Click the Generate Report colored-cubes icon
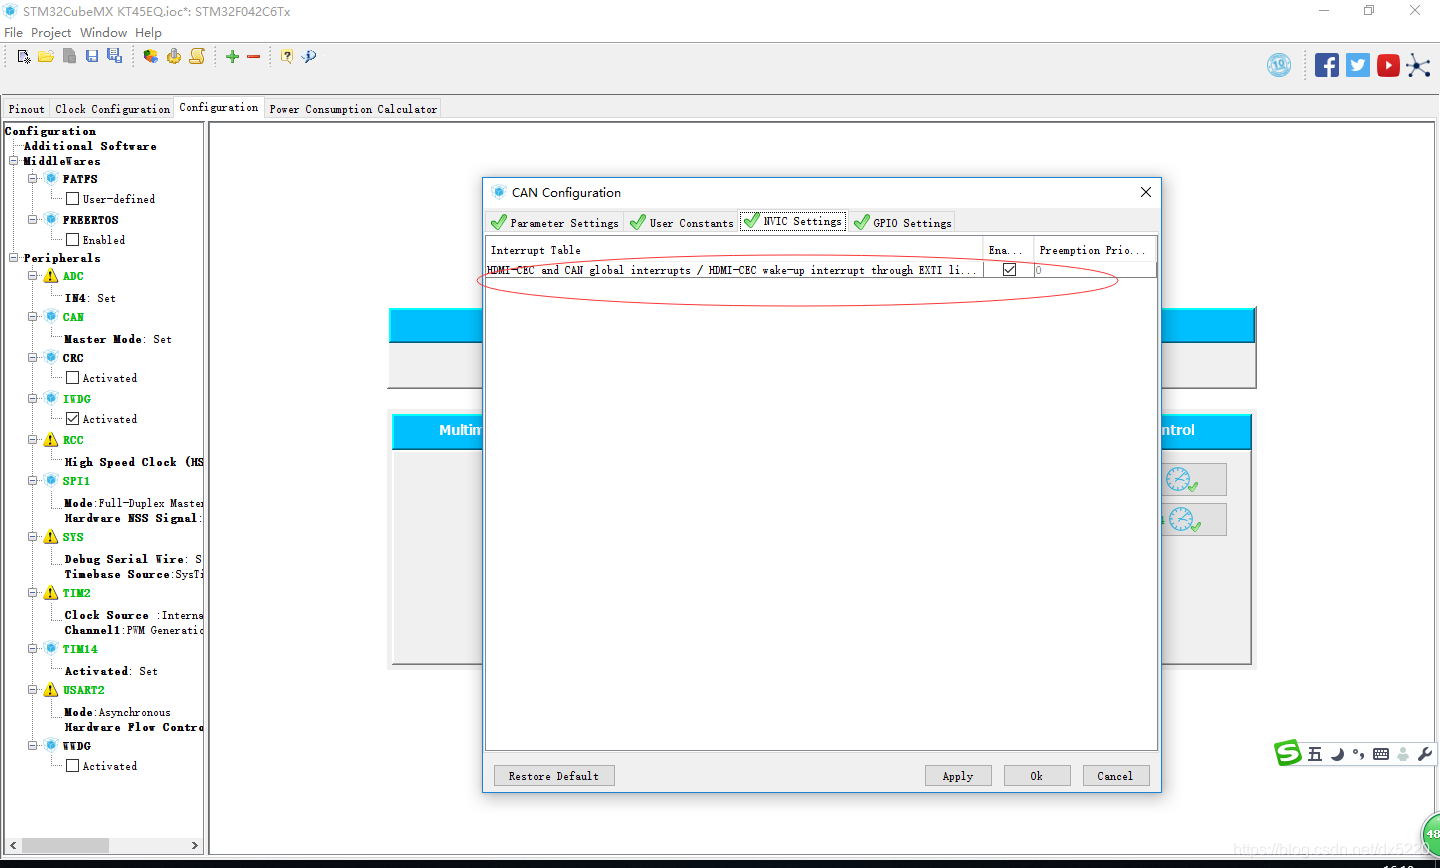The width and height of the screenshot is (1440, 868). (150, 56)
